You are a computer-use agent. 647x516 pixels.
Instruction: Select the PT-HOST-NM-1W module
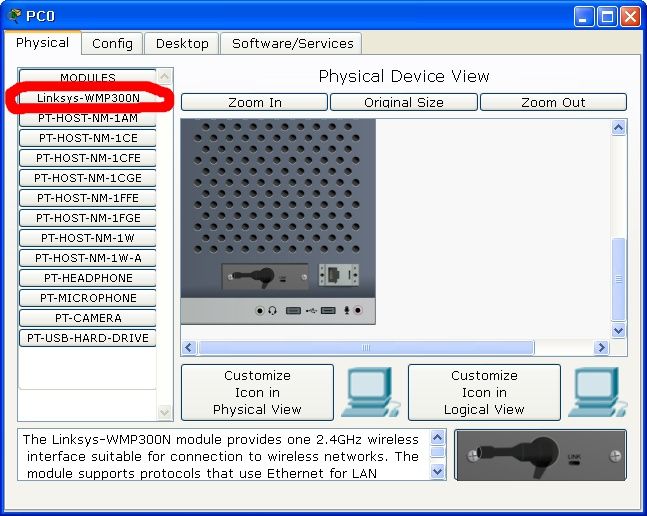pyautogui.click(x=87, y=238)
